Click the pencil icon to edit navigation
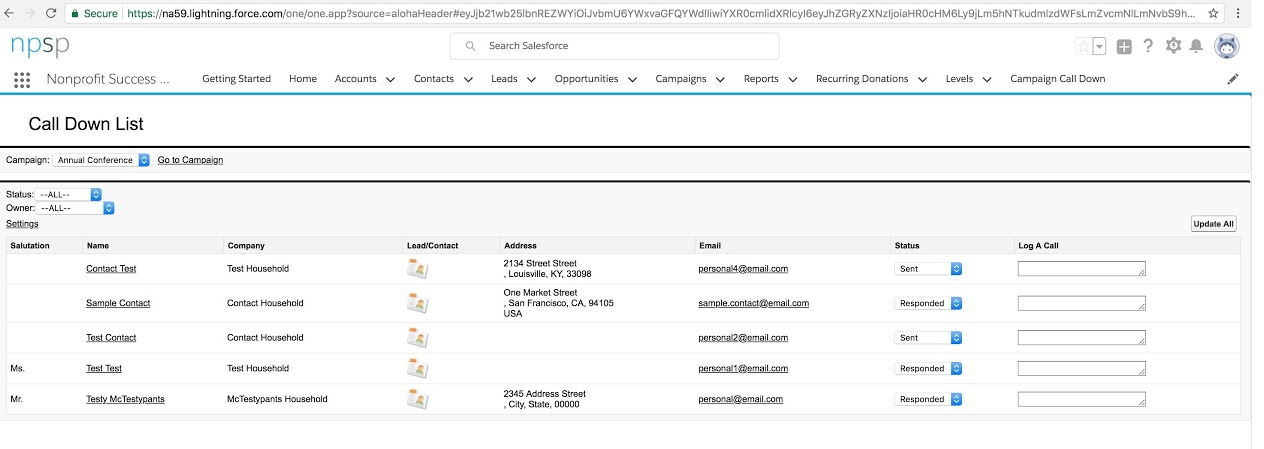The image size is (1264, 449). 1233,79
